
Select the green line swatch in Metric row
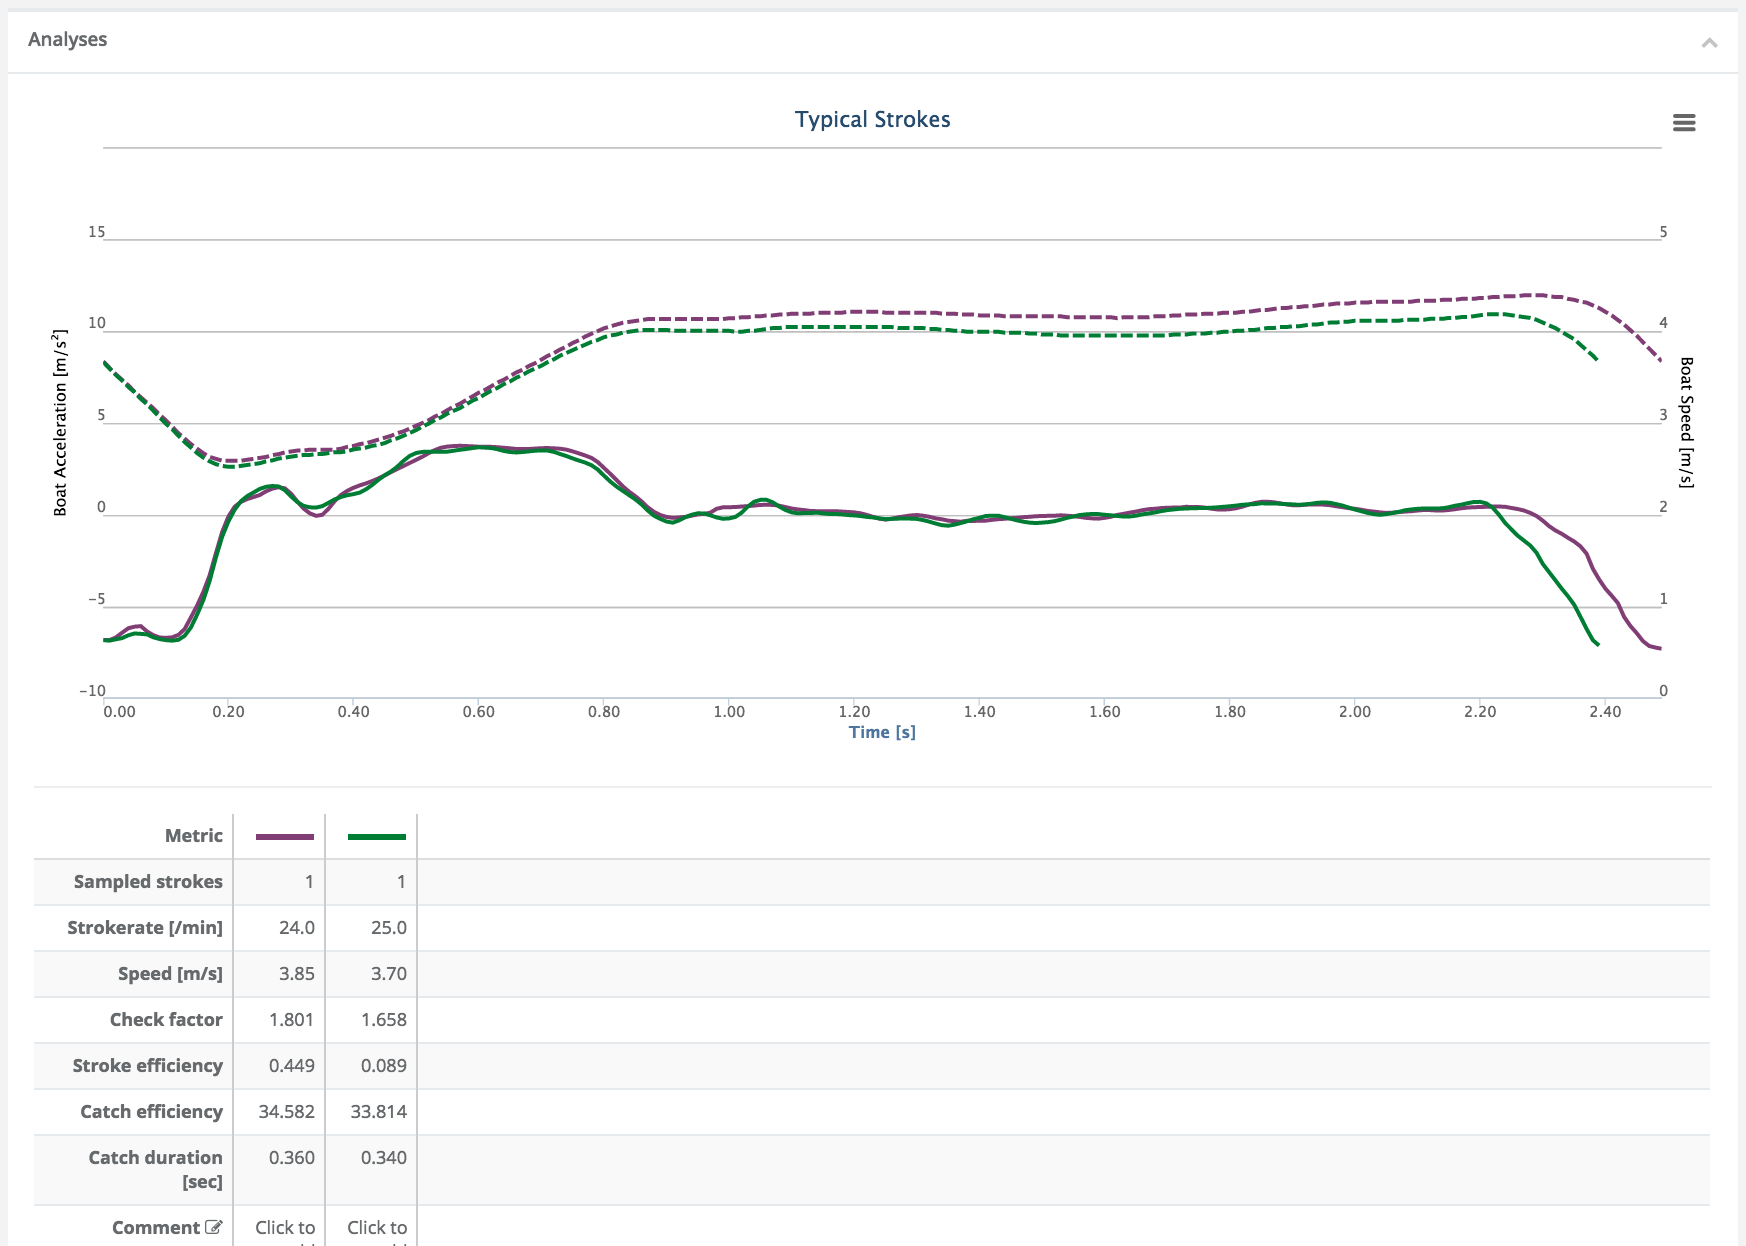tap(376, 836)
